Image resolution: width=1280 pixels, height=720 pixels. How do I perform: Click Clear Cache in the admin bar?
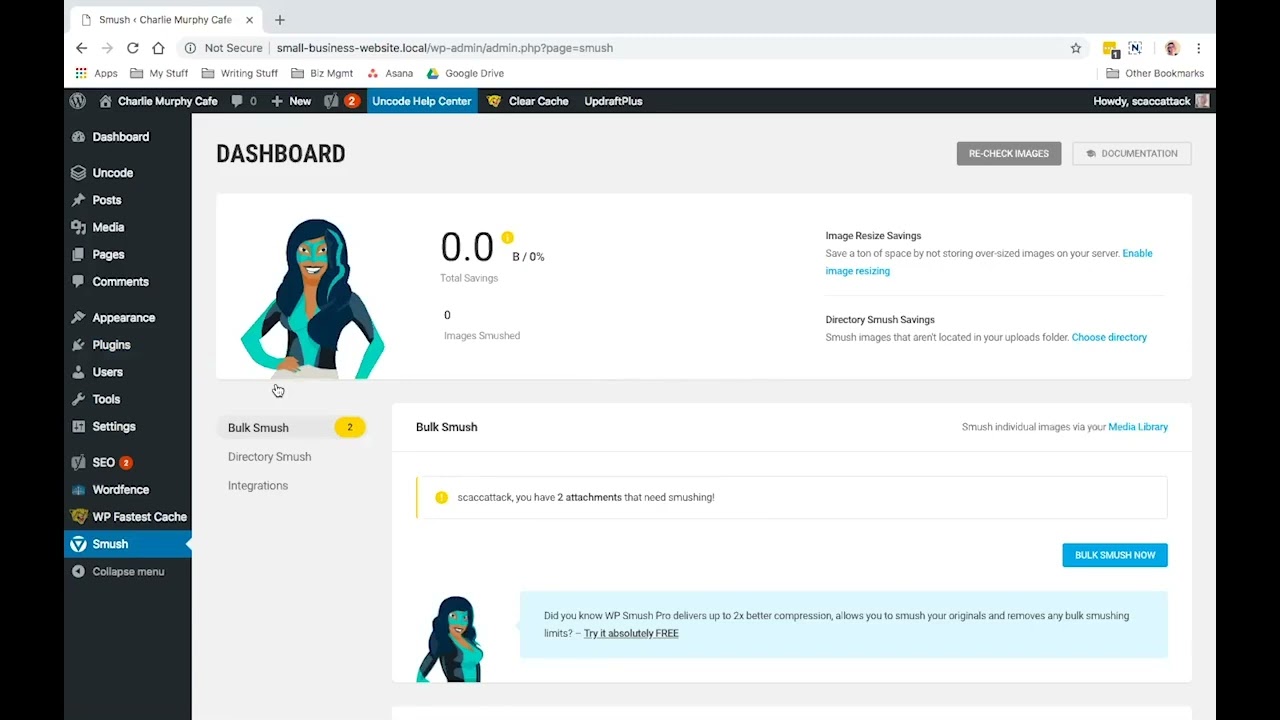click(x=528, y=101)
